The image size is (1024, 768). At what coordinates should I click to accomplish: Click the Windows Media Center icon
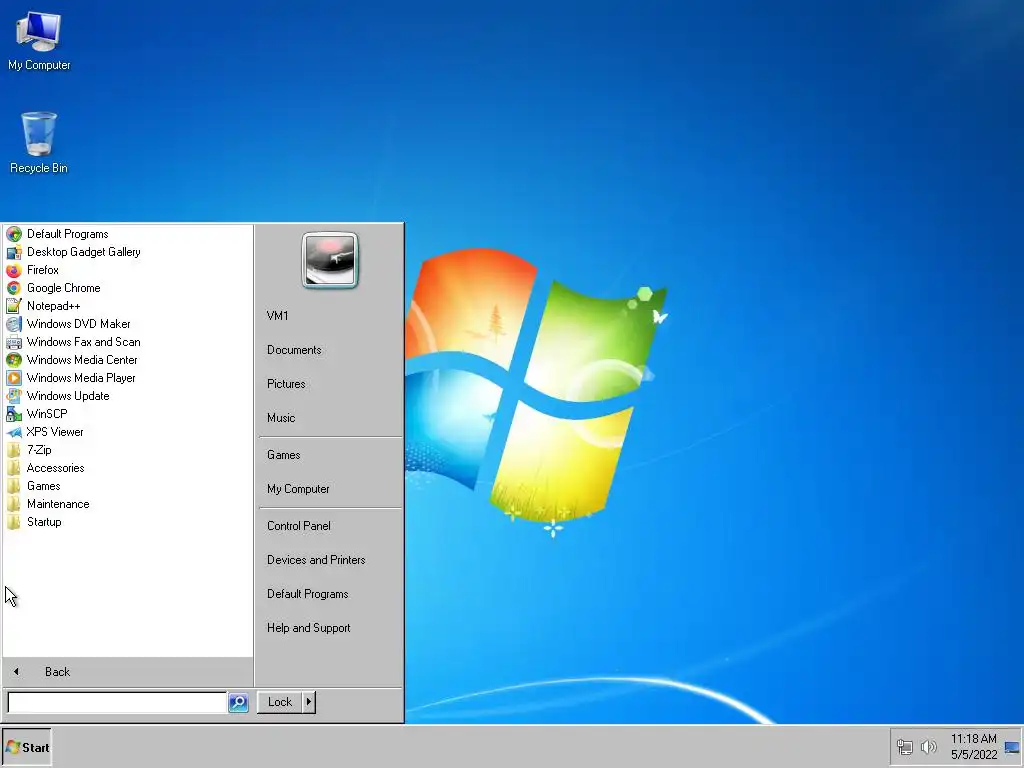pos(14,360)
